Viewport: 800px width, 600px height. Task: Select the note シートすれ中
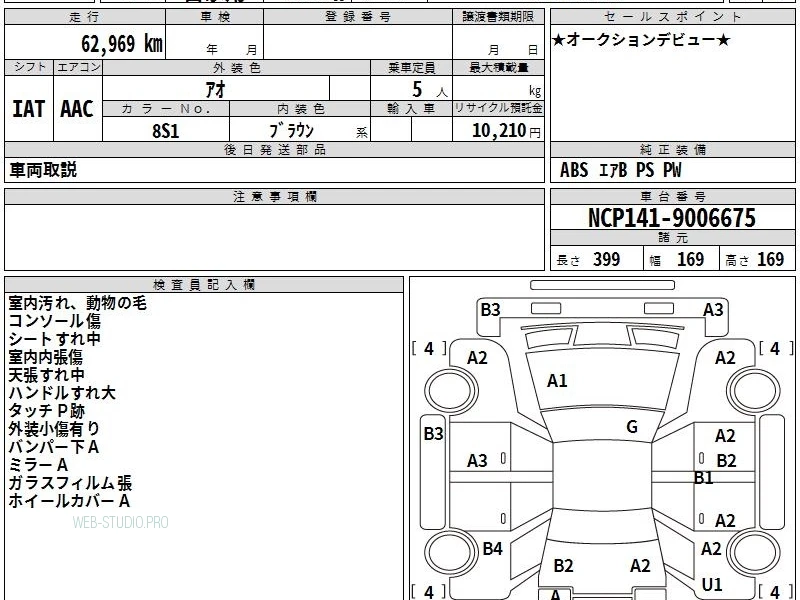click(55, 339)
